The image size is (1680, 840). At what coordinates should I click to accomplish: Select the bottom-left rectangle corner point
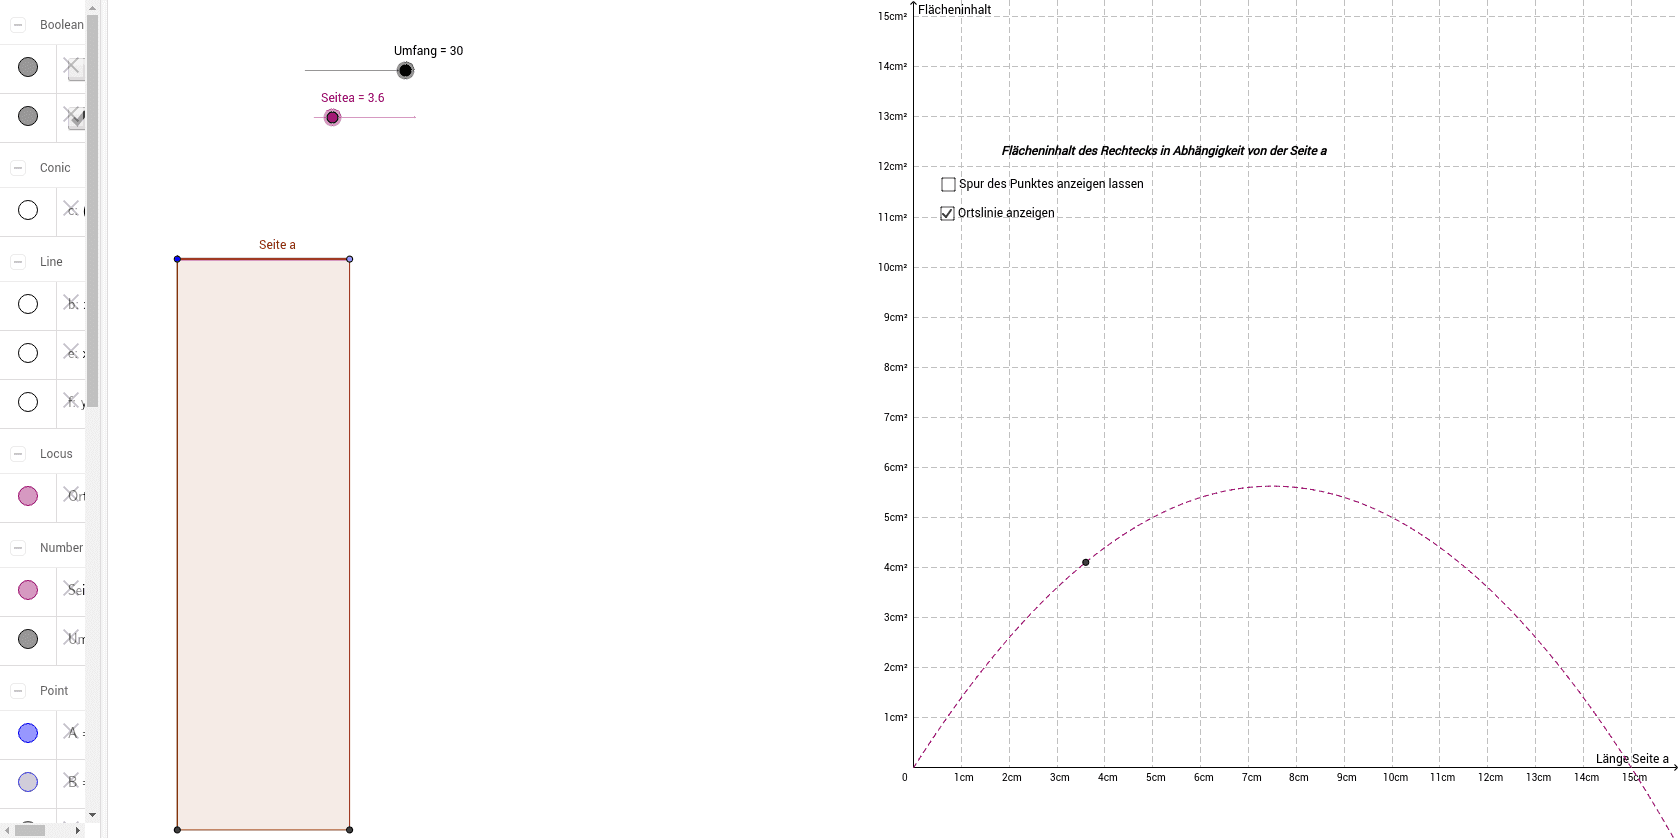178,829
